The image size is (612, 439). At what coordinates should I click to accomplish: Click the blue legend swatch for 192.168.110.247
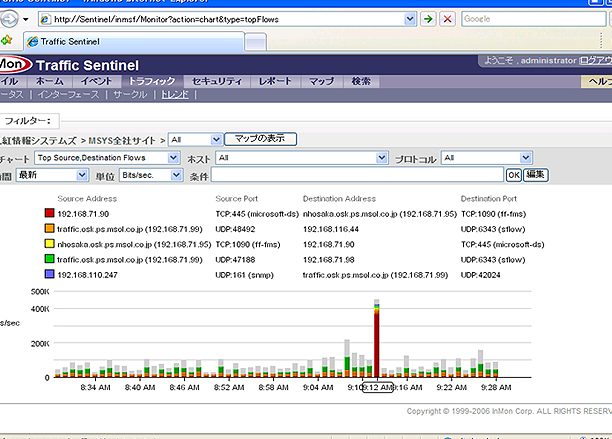tap(49, 274)
